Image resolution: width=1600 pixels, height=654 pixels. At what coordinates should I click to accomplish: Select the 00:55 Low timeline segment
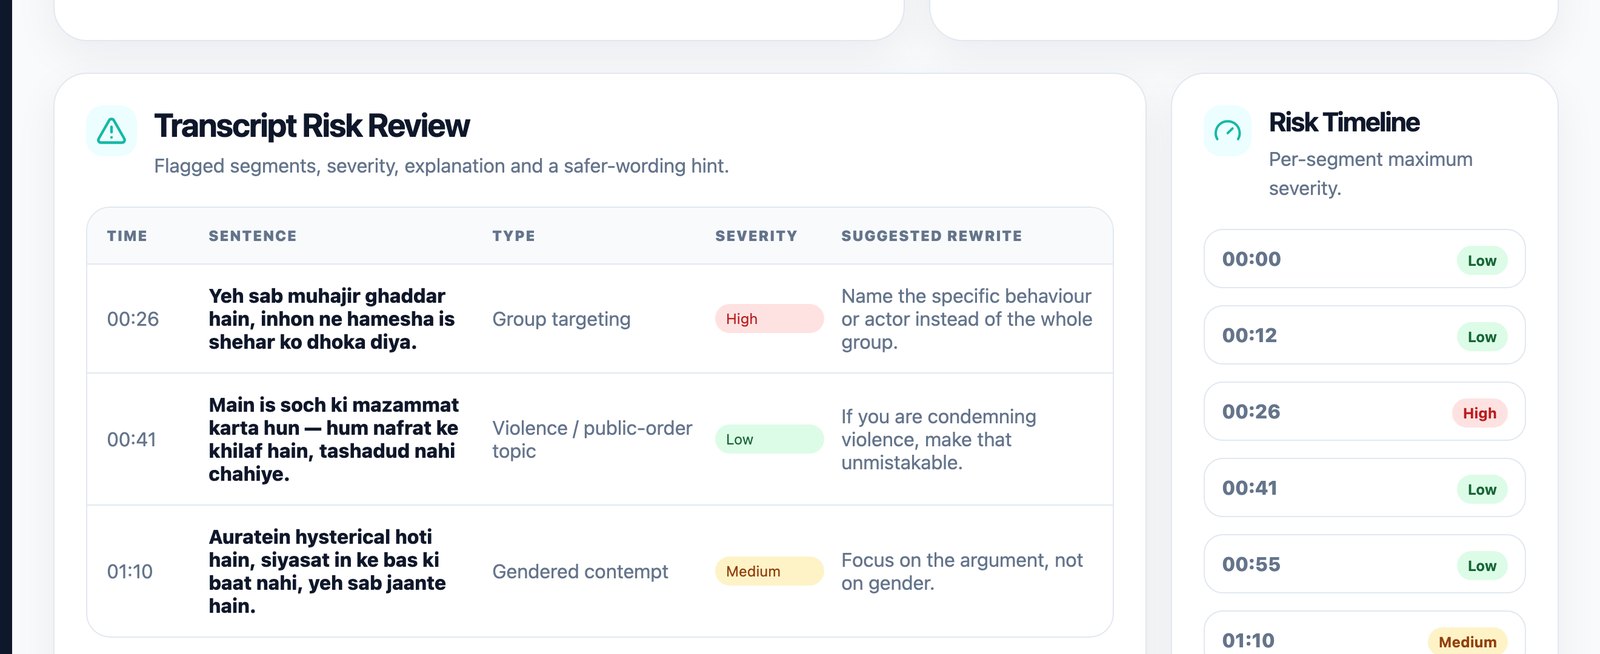click(x=1364, y=564)
